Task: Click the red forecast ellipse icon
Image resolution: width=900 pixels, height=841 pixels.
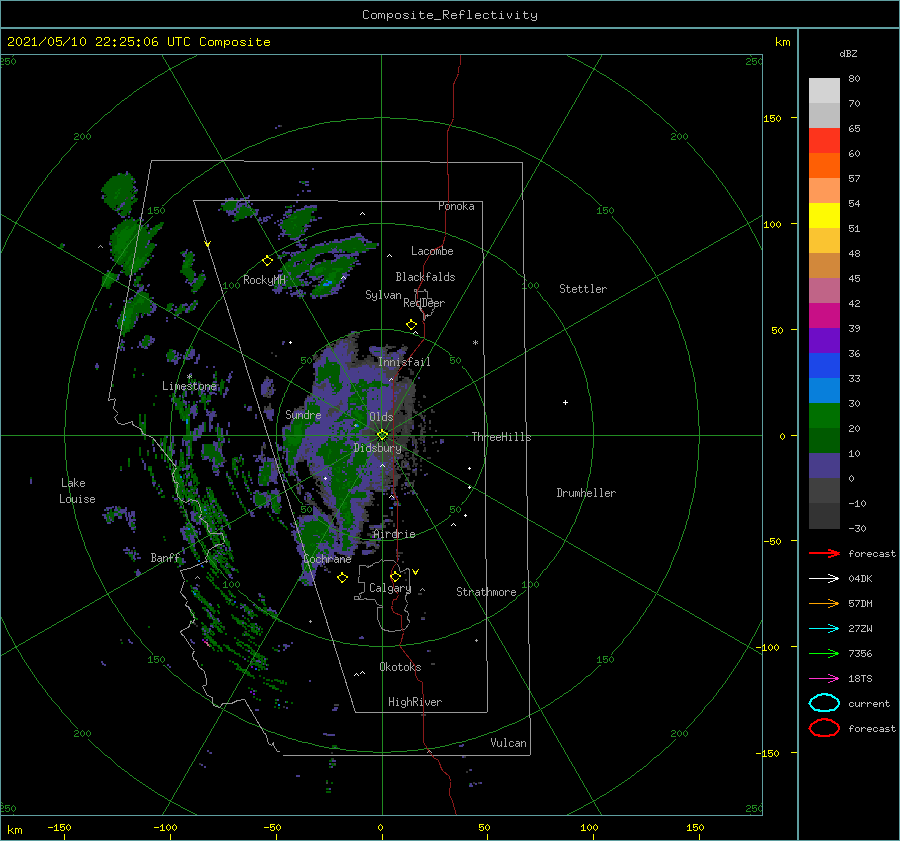Action: point(824,728)
